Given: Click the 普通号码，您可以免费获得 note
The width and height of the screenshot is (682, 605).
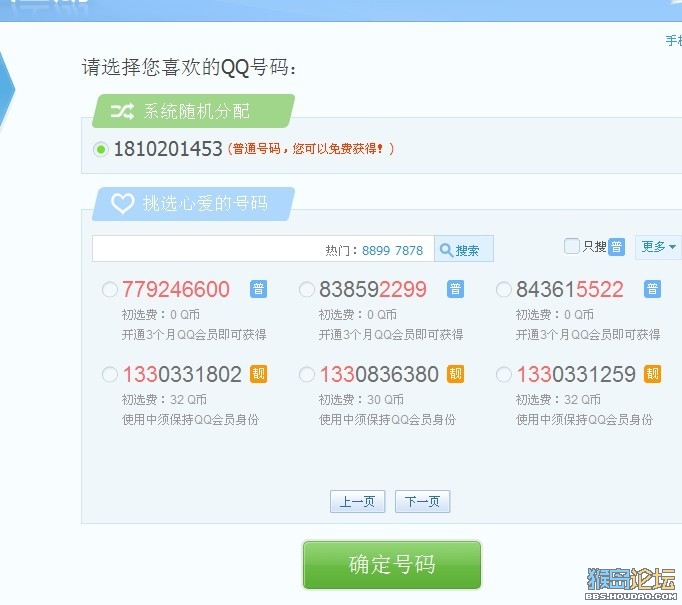Looking at the screenshot, I should pyautogui.click(x=311, y=149).
